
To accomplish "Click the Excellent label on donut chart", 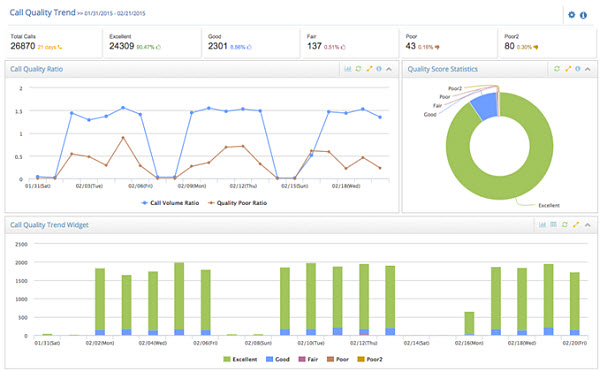I will 549,205.
